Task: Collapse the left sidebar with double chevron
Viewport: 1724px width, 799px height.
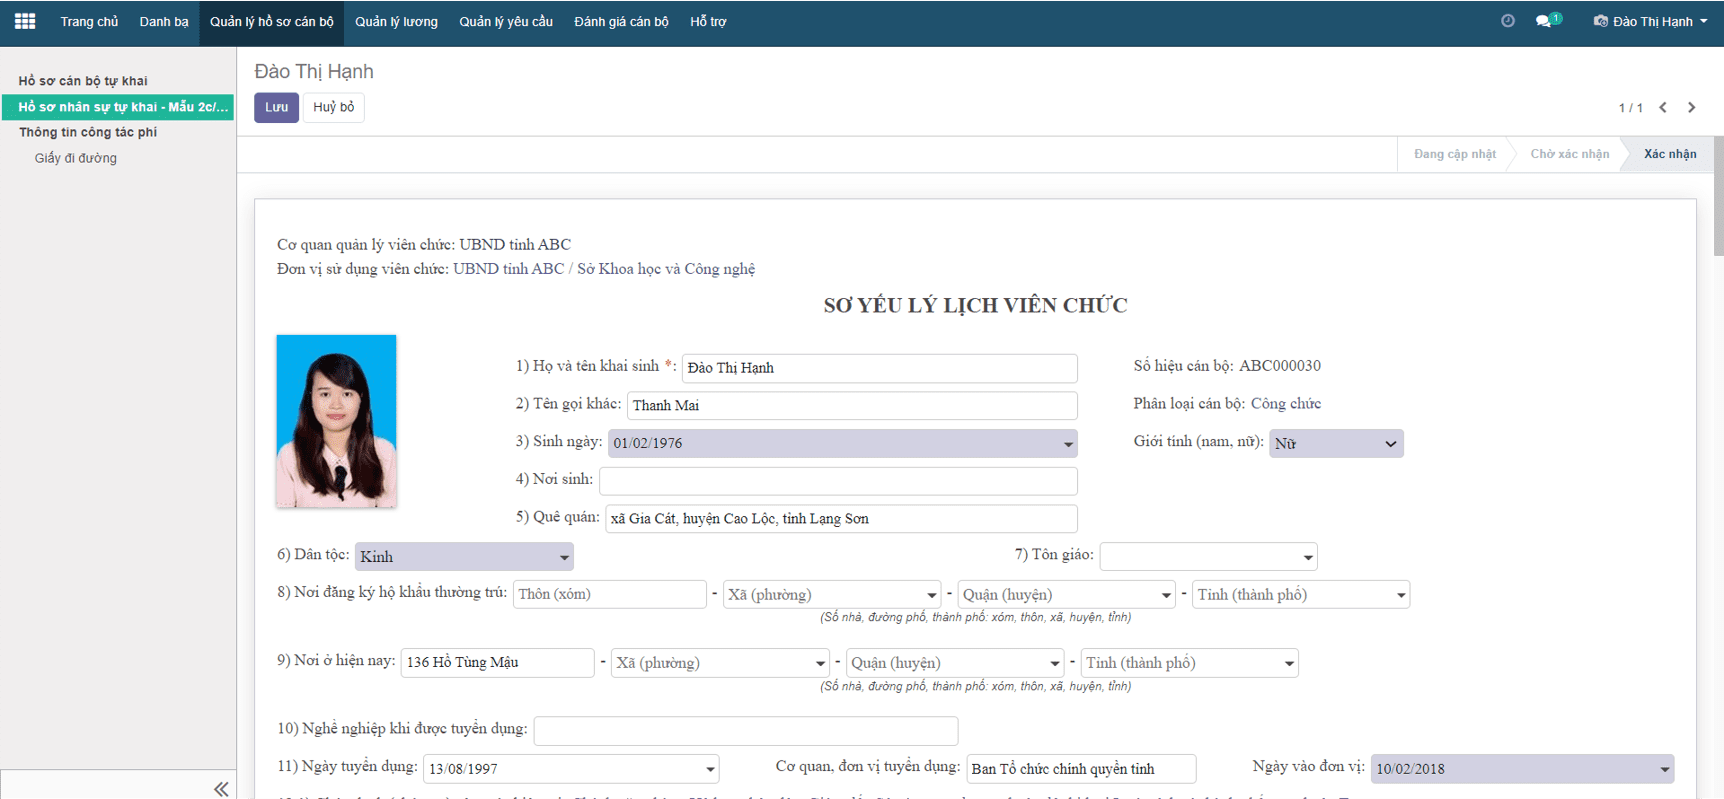Action: coord(221,788)
